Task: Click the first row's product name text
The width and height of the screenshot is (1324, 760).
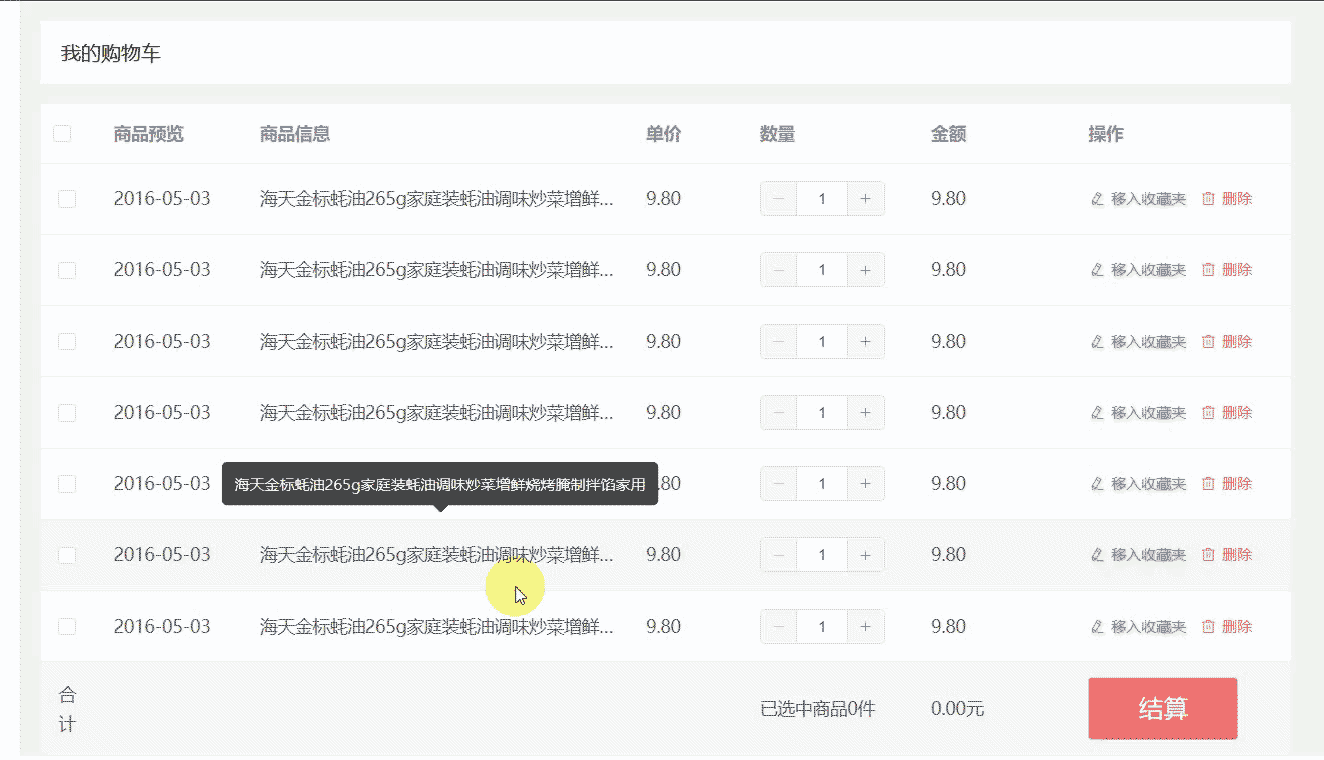Action: point(437,199)
